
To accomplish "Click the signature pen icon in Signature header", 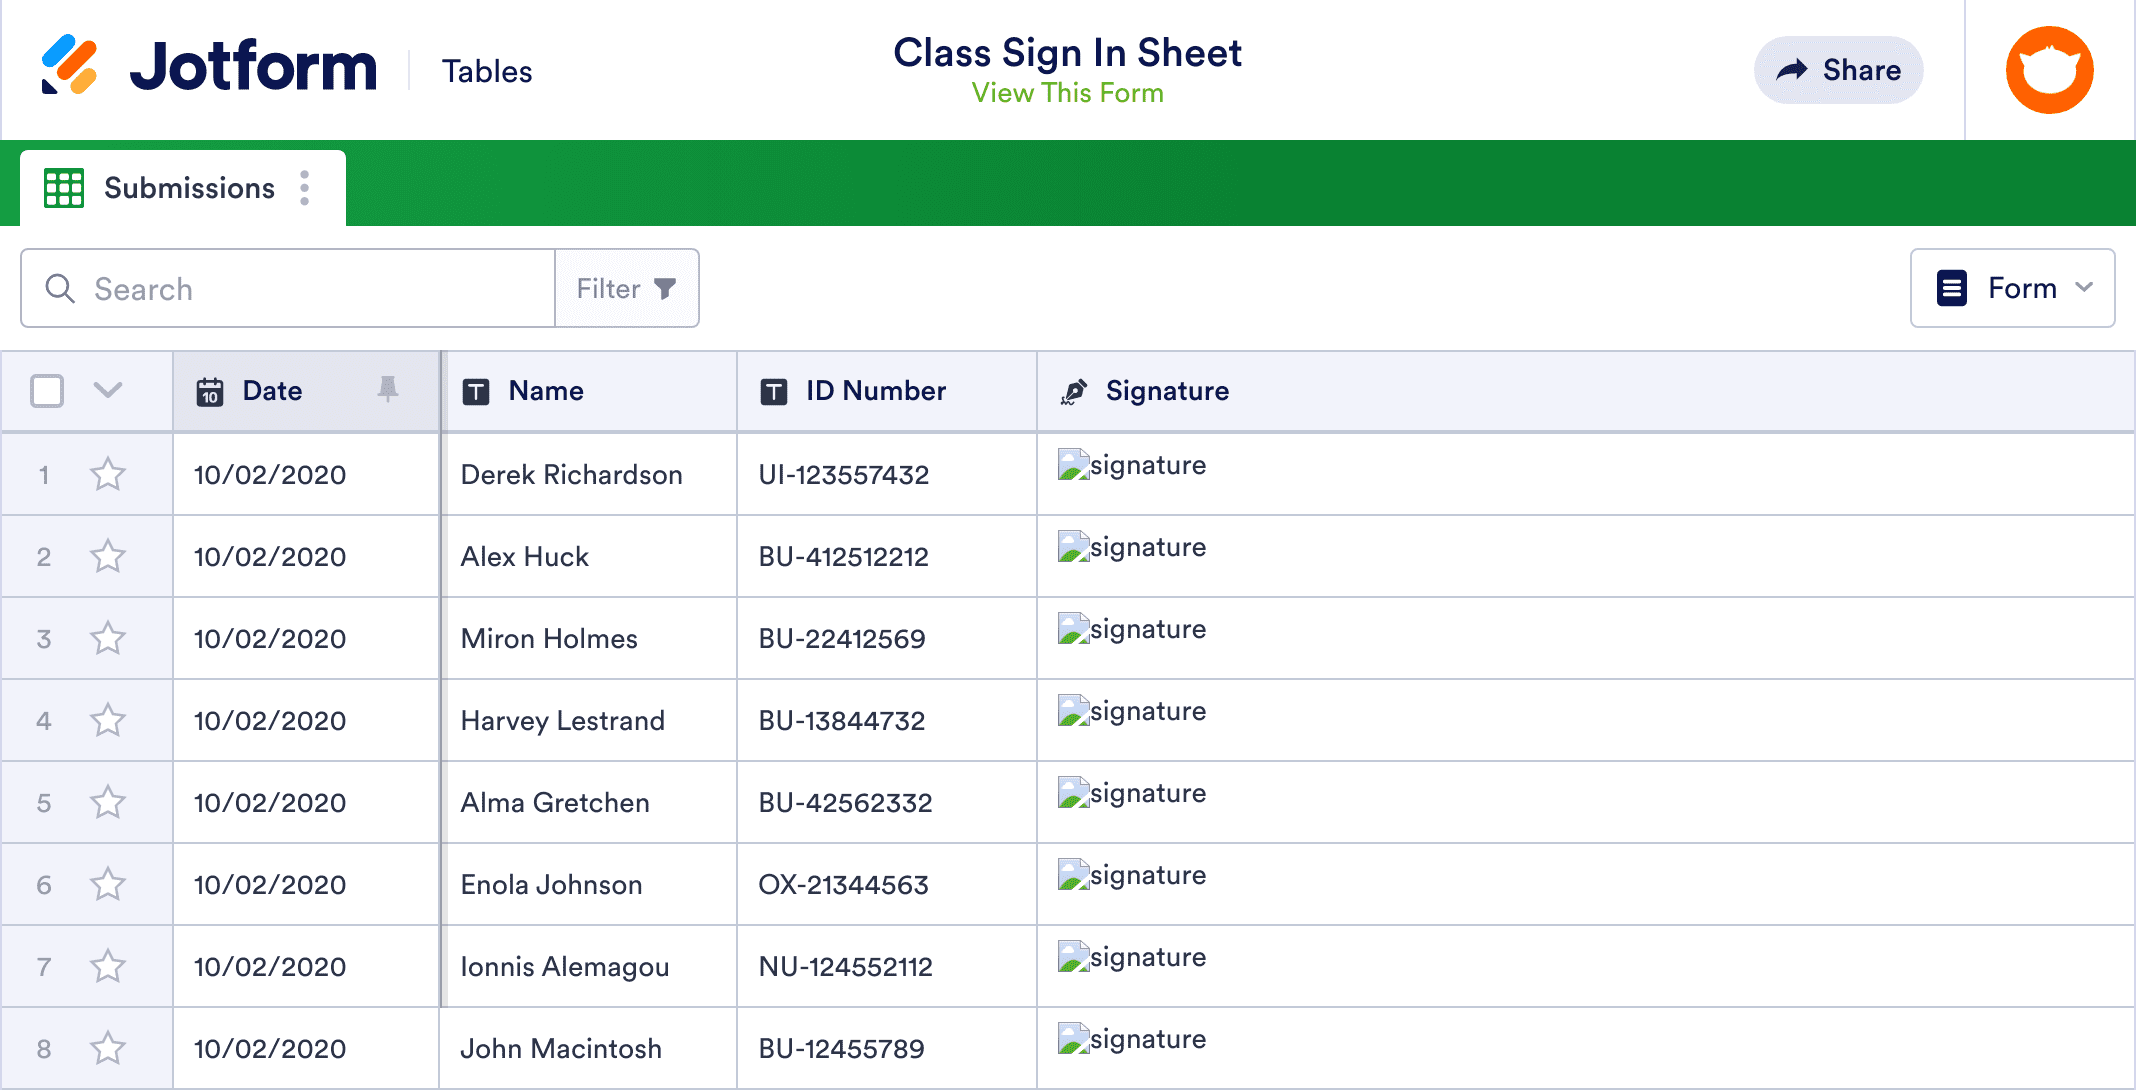I will click(1076, 391).
